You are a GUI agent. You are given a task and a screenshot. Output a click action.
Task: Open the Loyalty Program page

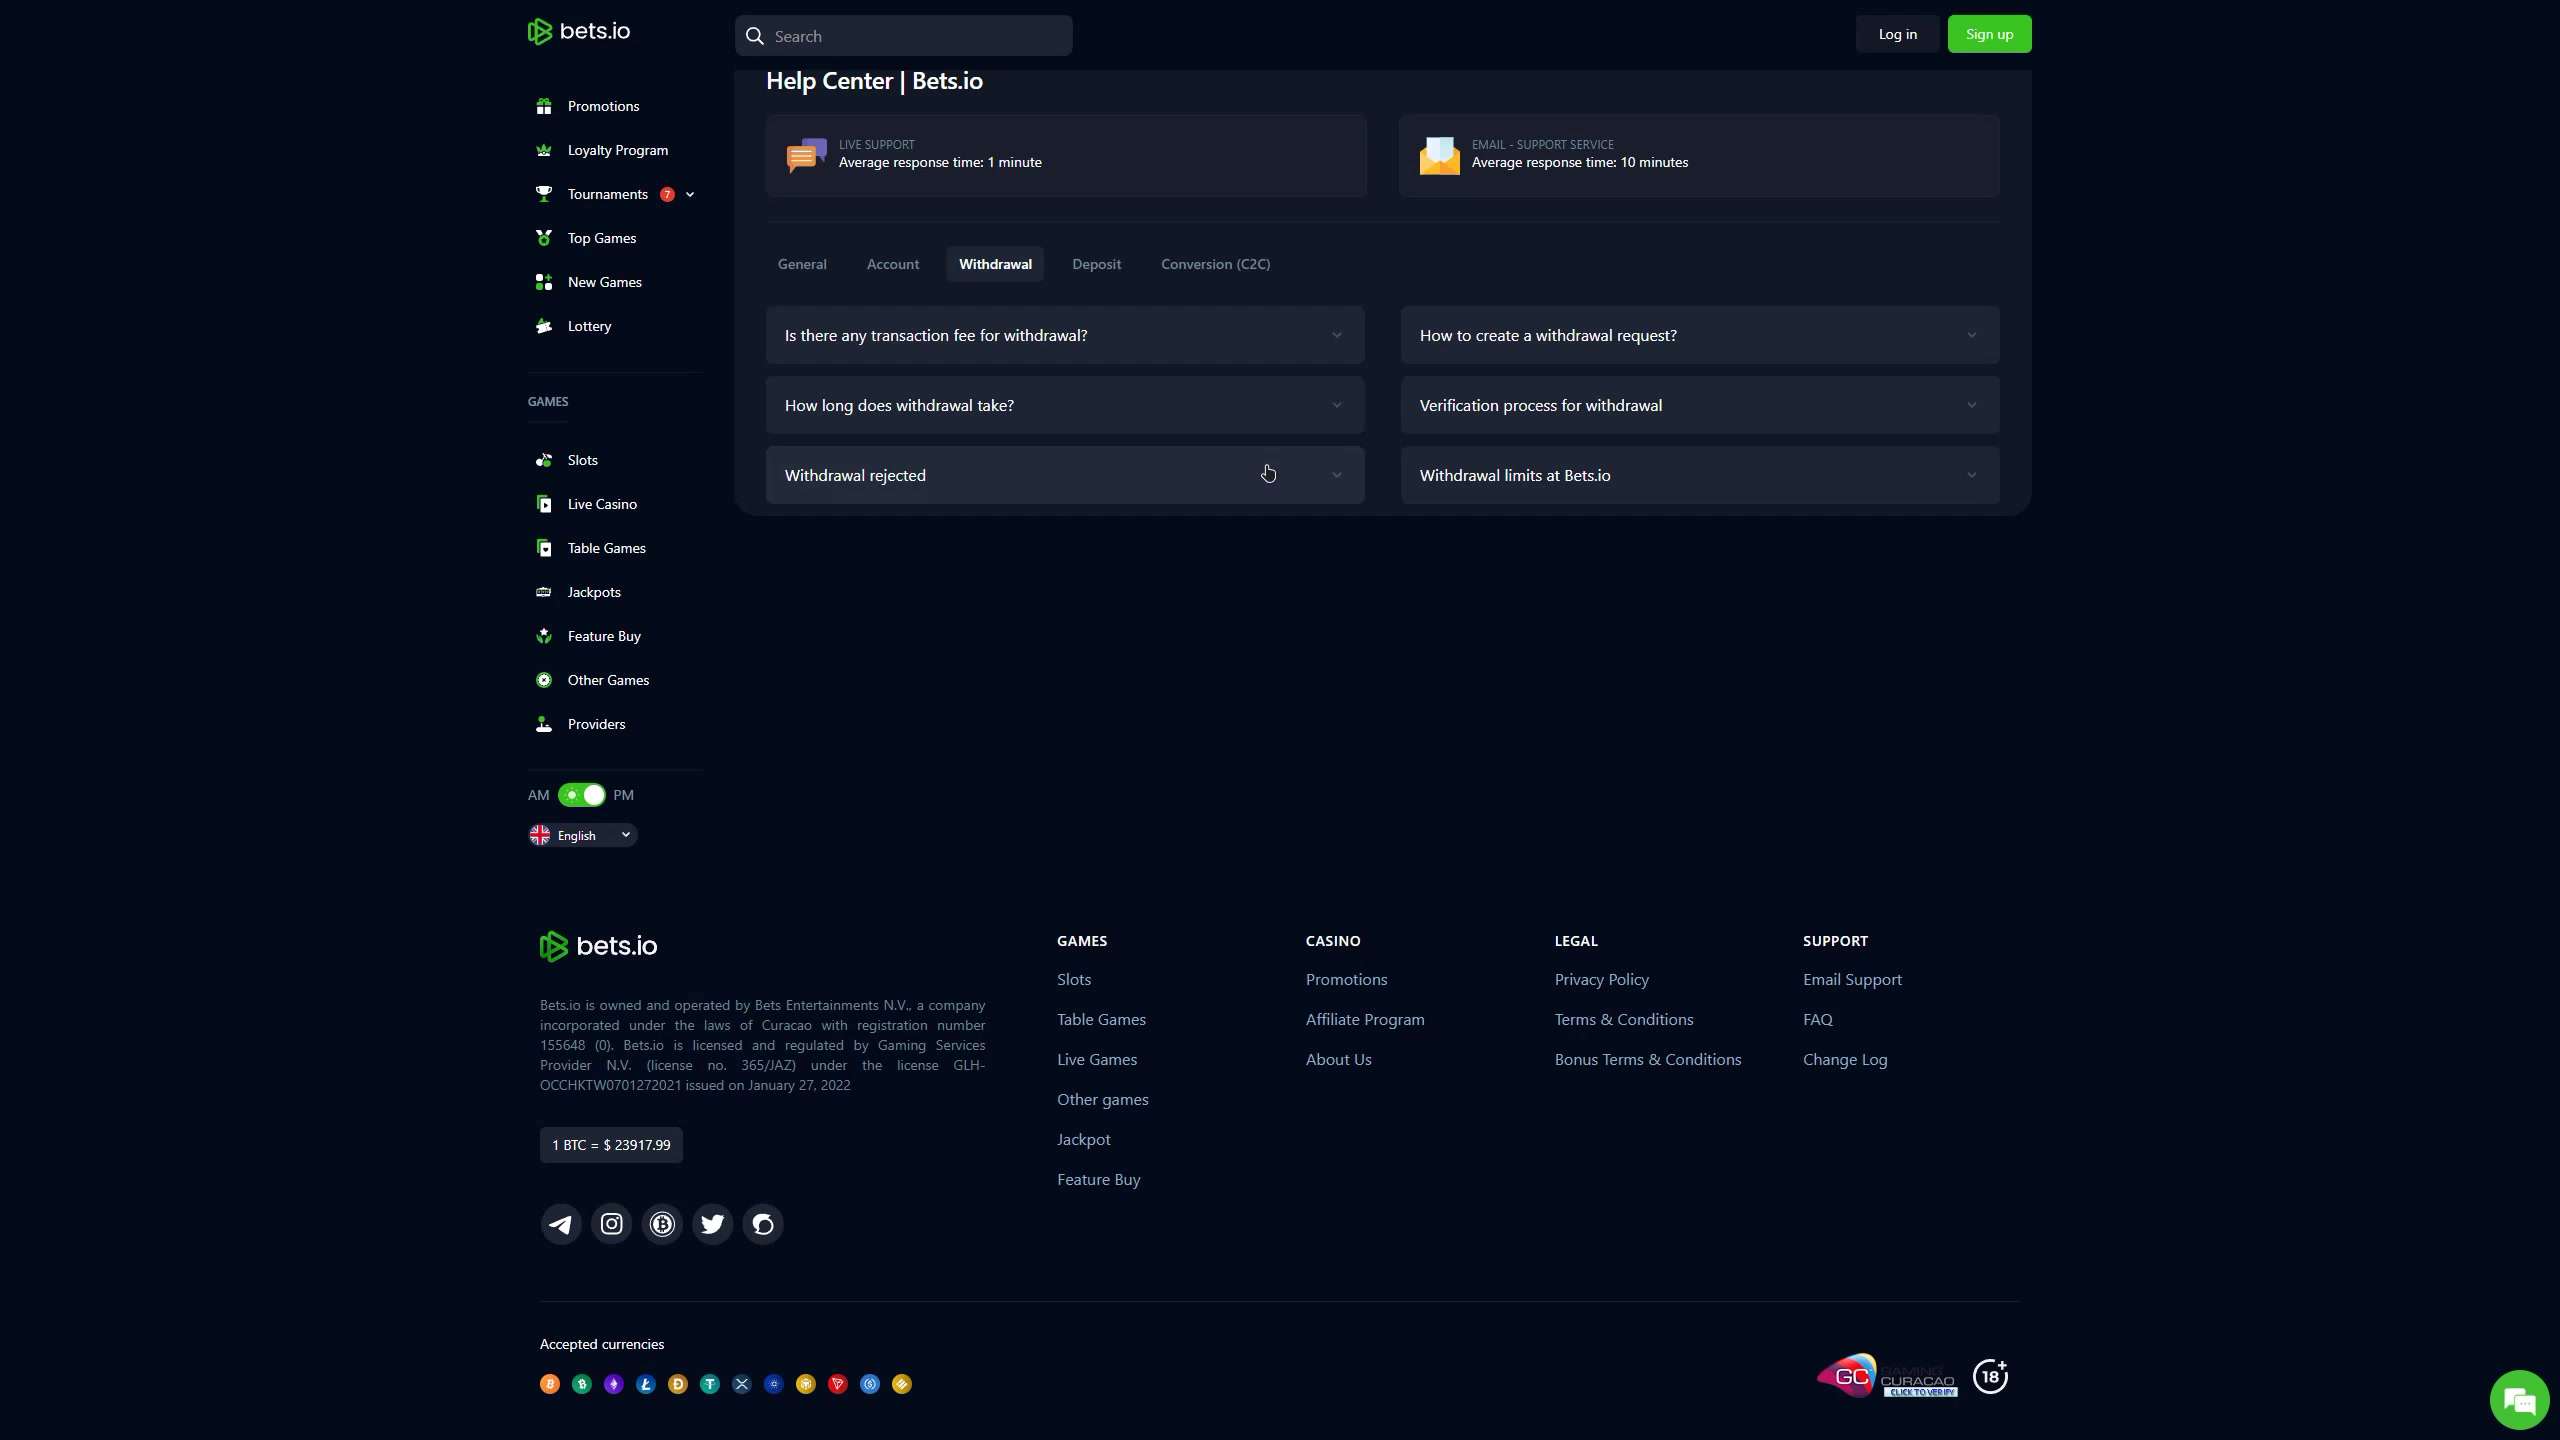point(617,150)
